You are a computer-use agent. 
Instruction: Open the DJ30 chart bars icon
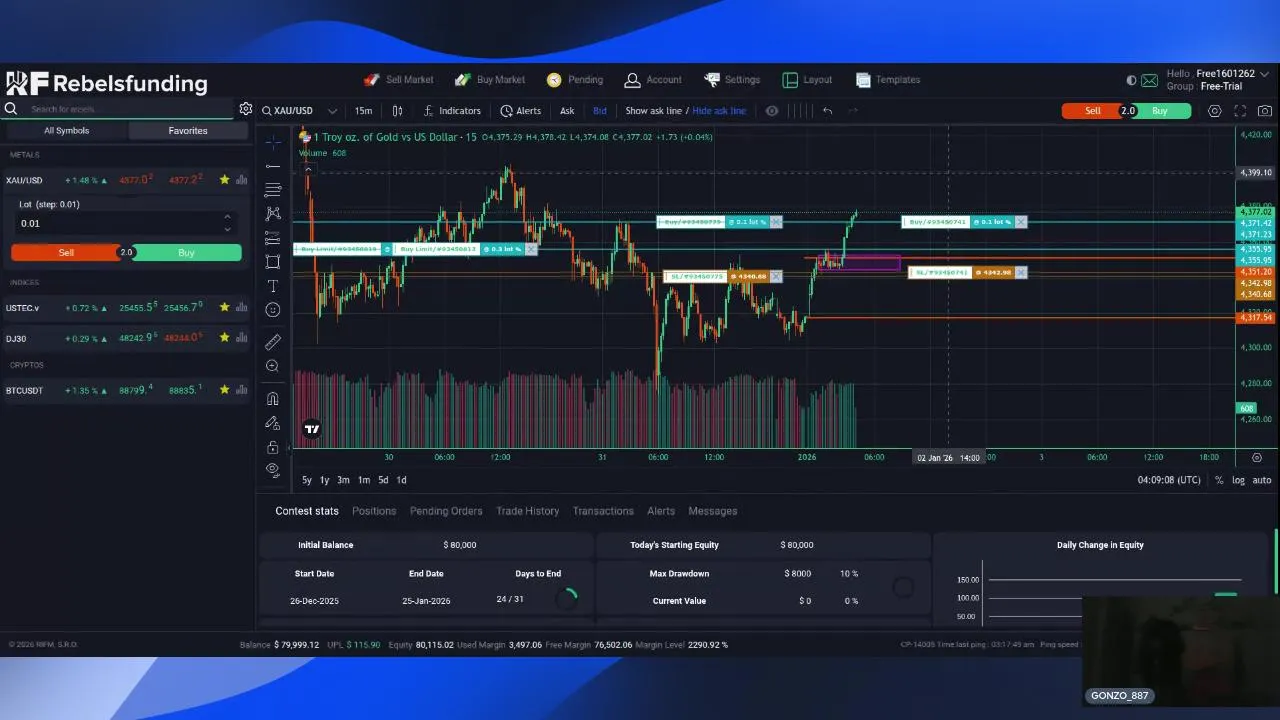(242, 338)
